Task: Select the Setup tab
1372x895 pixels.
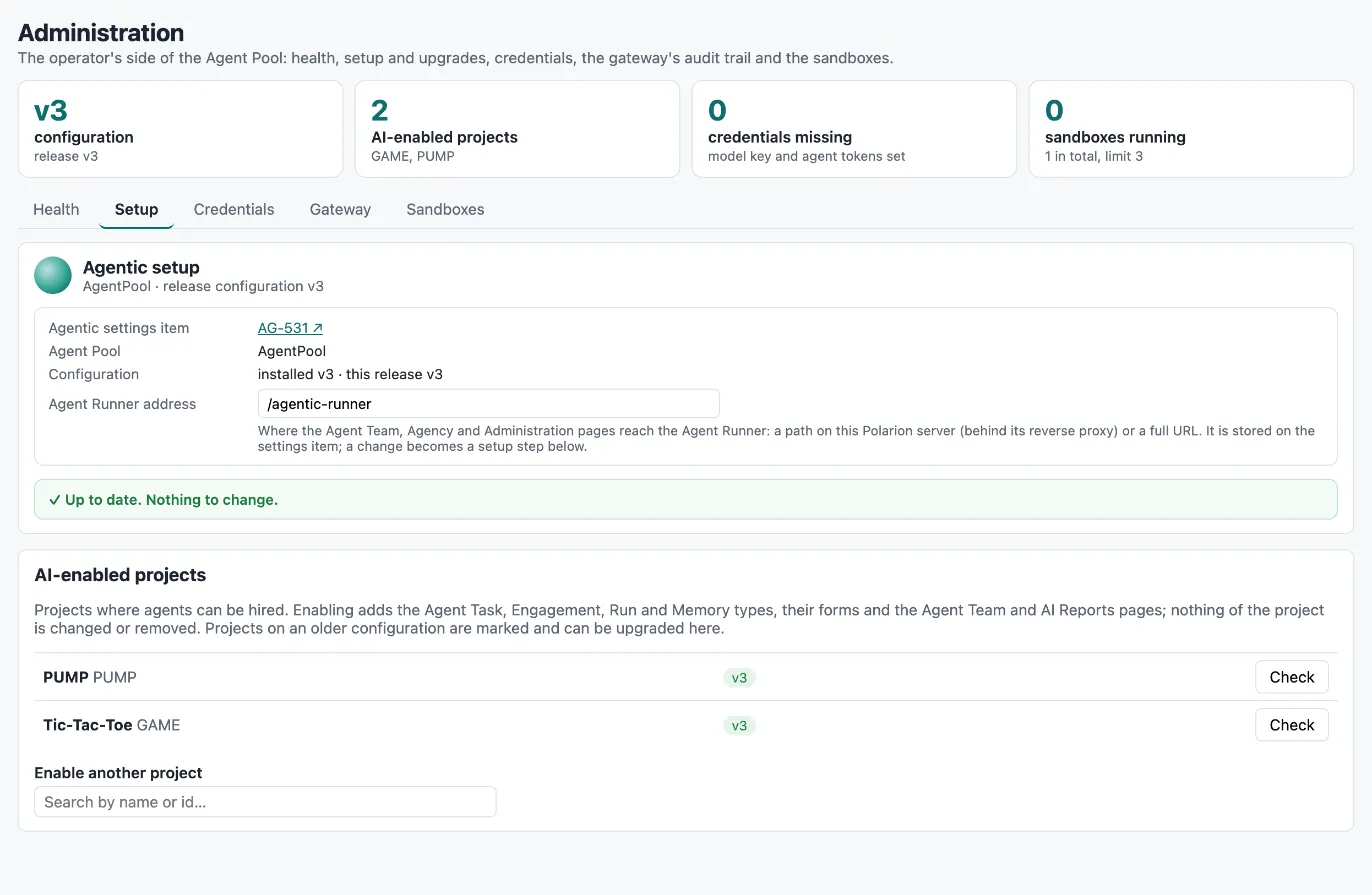Action: click(136, 209)
